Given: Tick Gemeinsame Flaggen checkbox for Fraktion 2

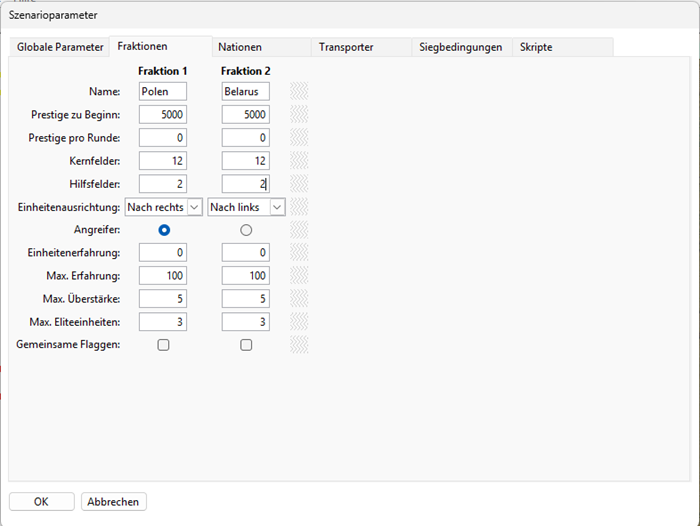Looking at the screenshot, I should coord(246,345).
